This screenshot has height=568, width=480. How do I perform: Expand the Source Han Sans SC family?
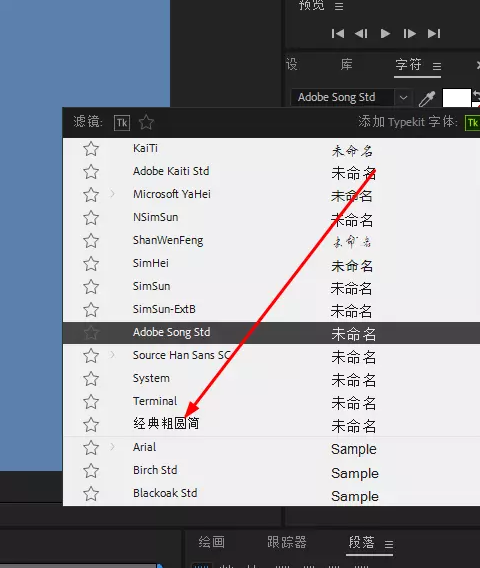coord(112,355)
